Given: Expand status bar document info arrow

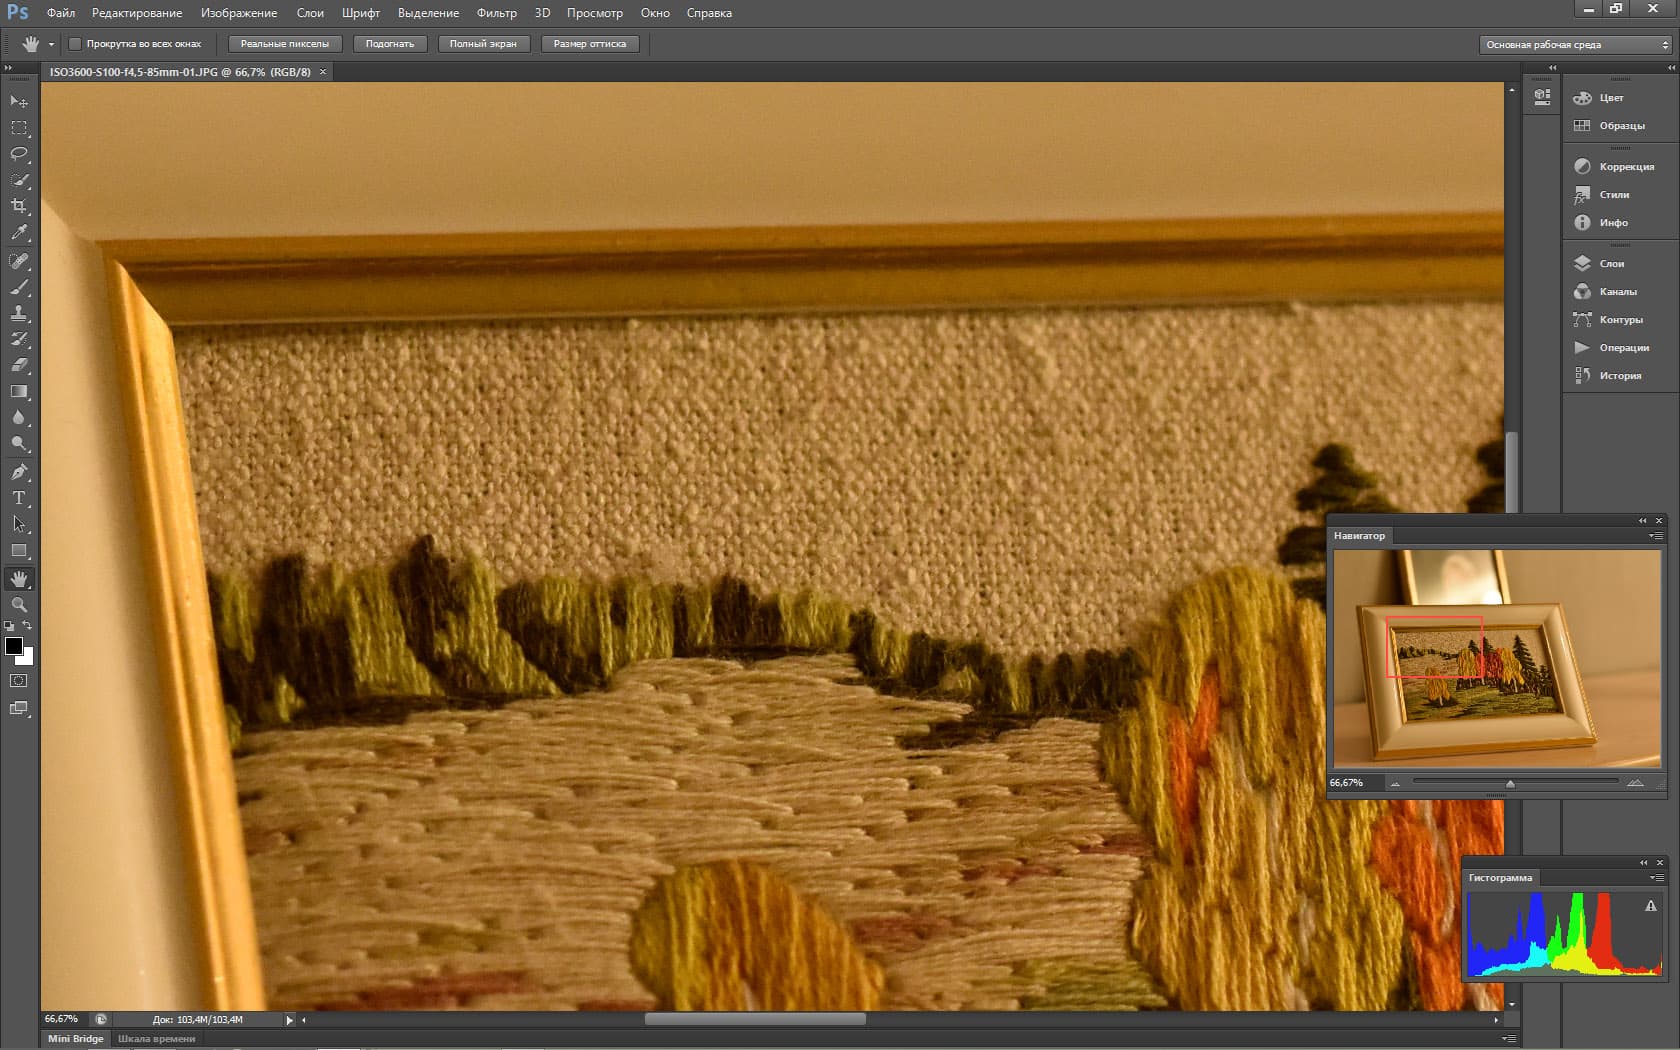Looking at the screenshot, I should (290, 1020).
